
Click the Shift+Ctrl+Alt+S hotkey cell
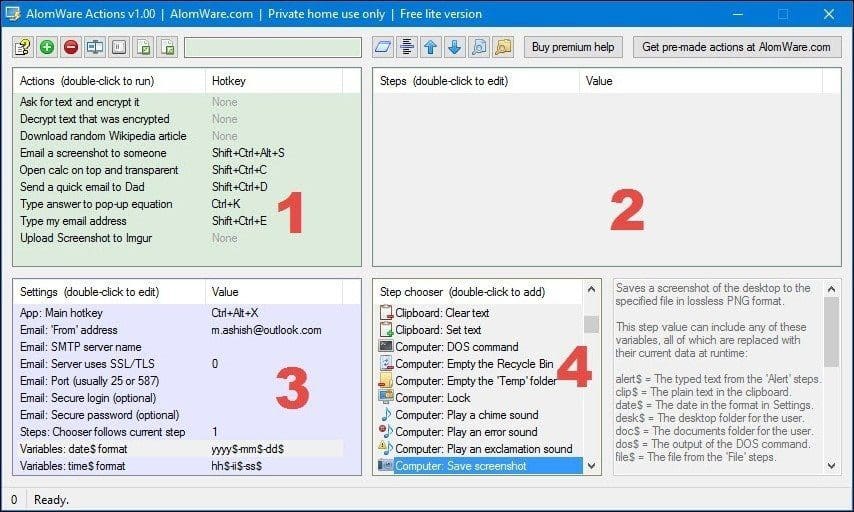[248, 153]
